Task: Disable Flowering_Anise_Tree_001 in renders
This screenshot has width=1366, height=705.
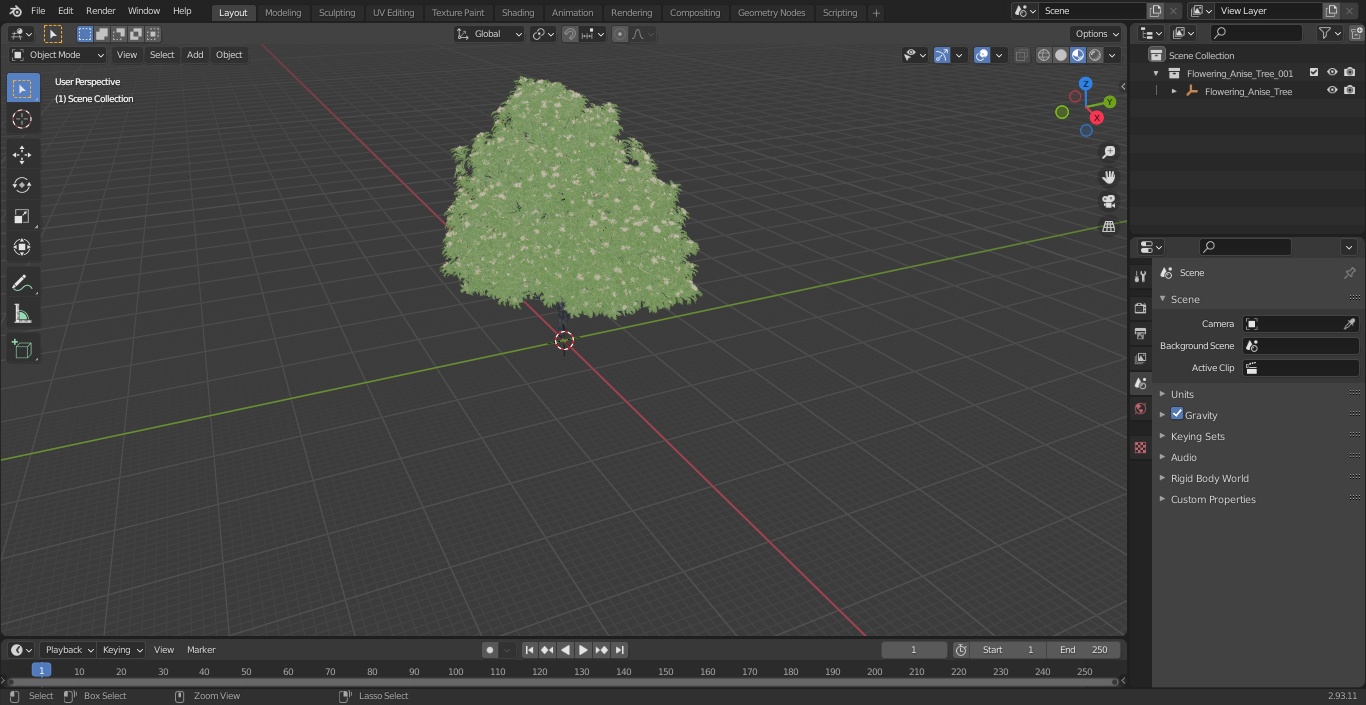Action: (1350, 73)
